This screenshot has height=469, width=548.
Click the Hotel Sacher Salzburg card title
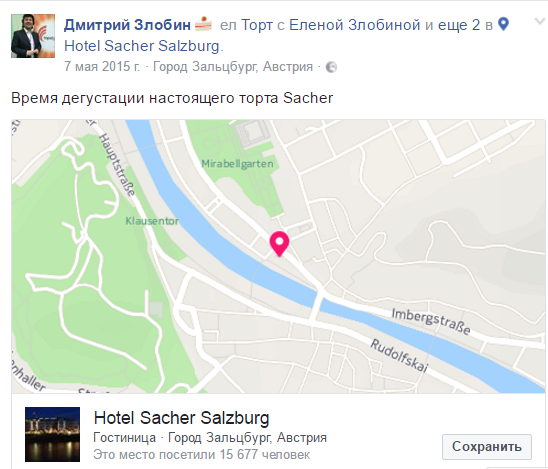(x=181, y=418)
